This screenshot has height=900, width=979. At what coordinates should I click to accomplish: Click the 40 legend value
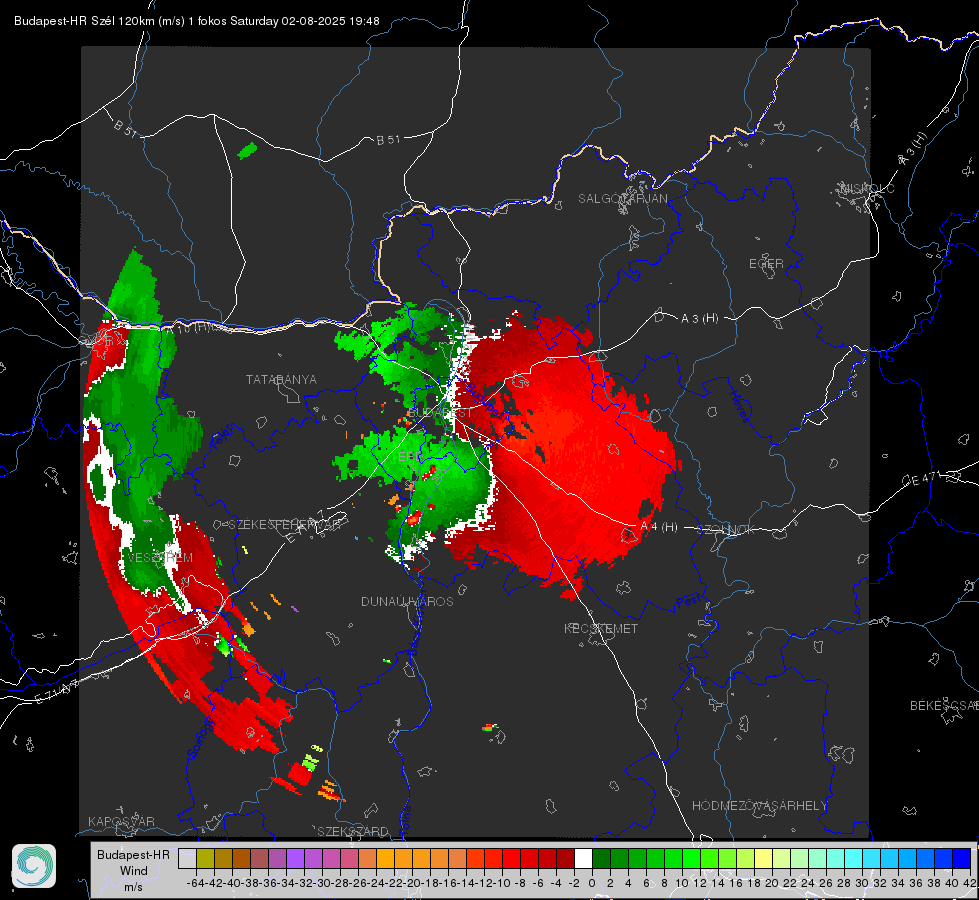click(x=952, y=883)
